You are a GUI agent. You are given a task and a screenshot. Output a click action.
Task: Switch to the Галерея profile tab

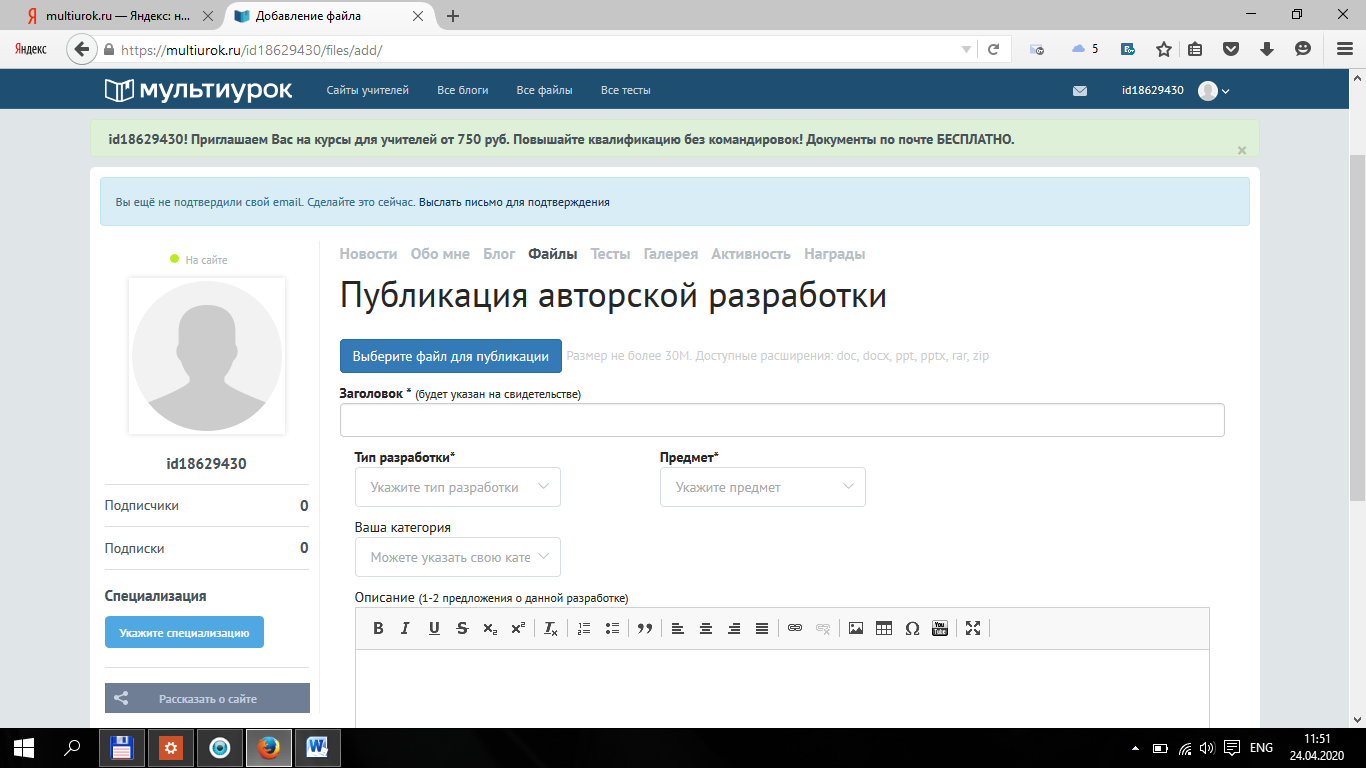[671, 254]
